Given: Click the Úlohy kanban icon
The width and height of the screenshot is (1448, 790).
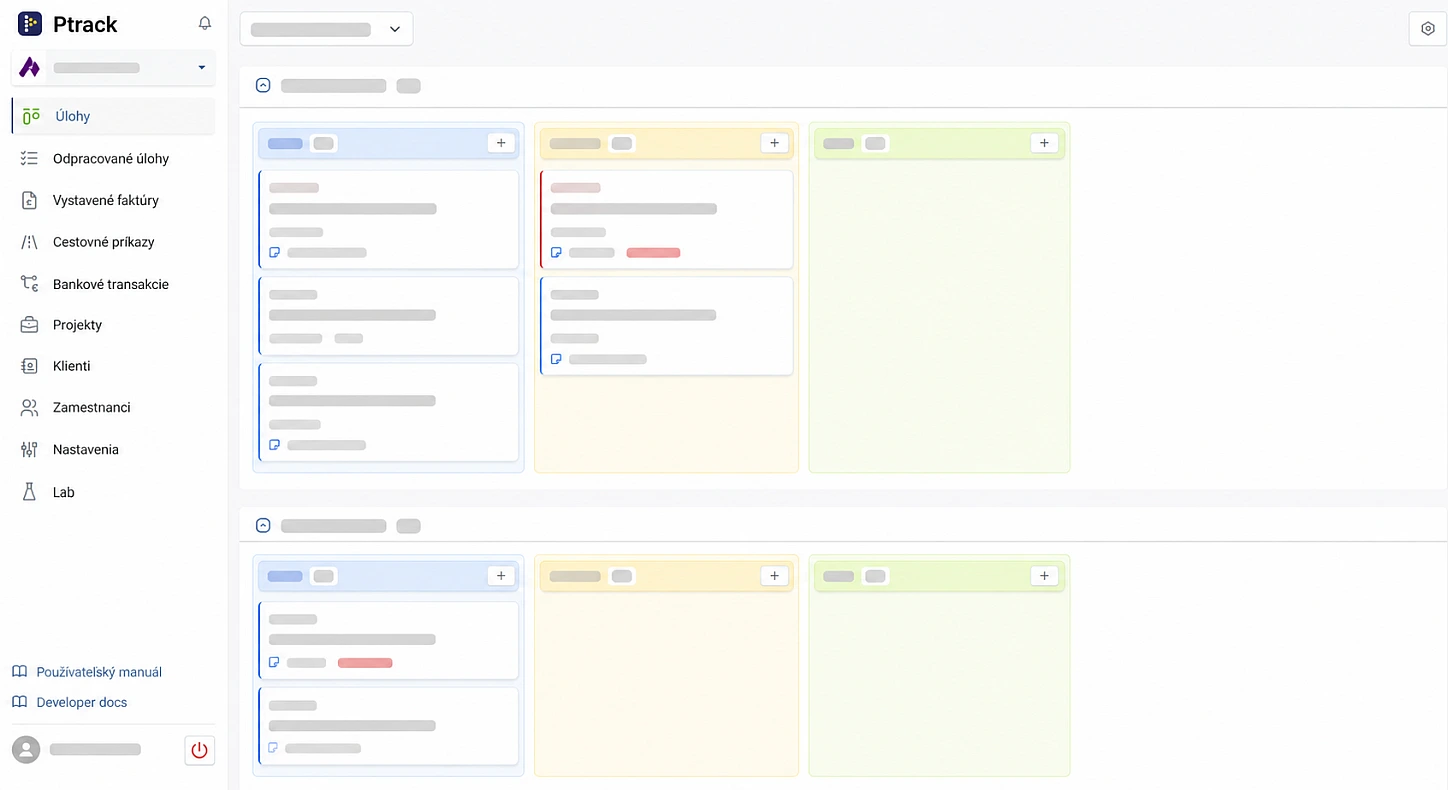Looking at the screenshot, I should (x=31, y=116).
